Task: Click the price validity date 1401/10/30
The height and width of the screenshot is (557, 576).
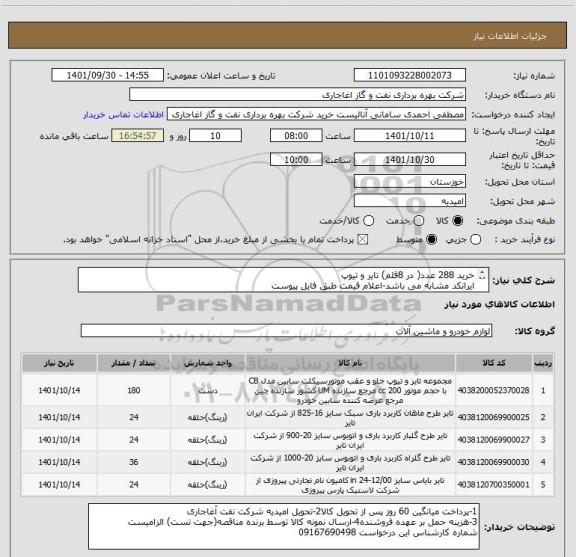Action: coord(410,159)
